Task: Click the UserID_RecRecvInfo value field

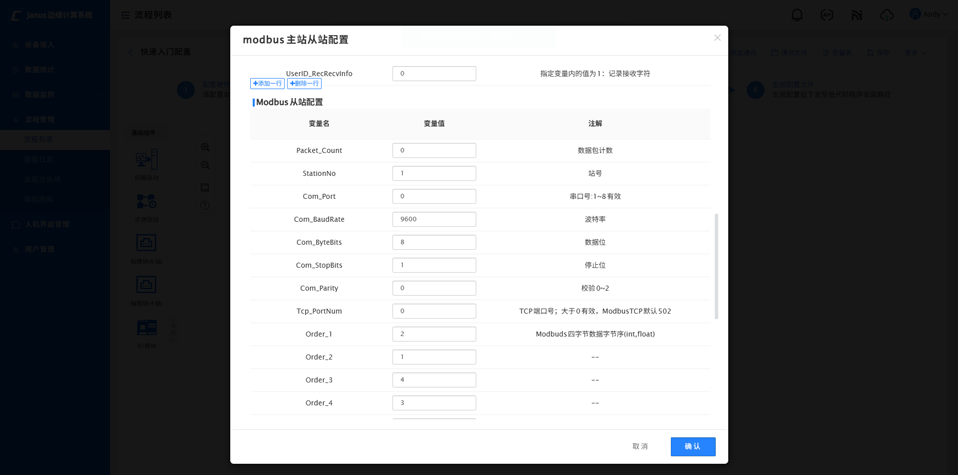Action: (434, 73)
